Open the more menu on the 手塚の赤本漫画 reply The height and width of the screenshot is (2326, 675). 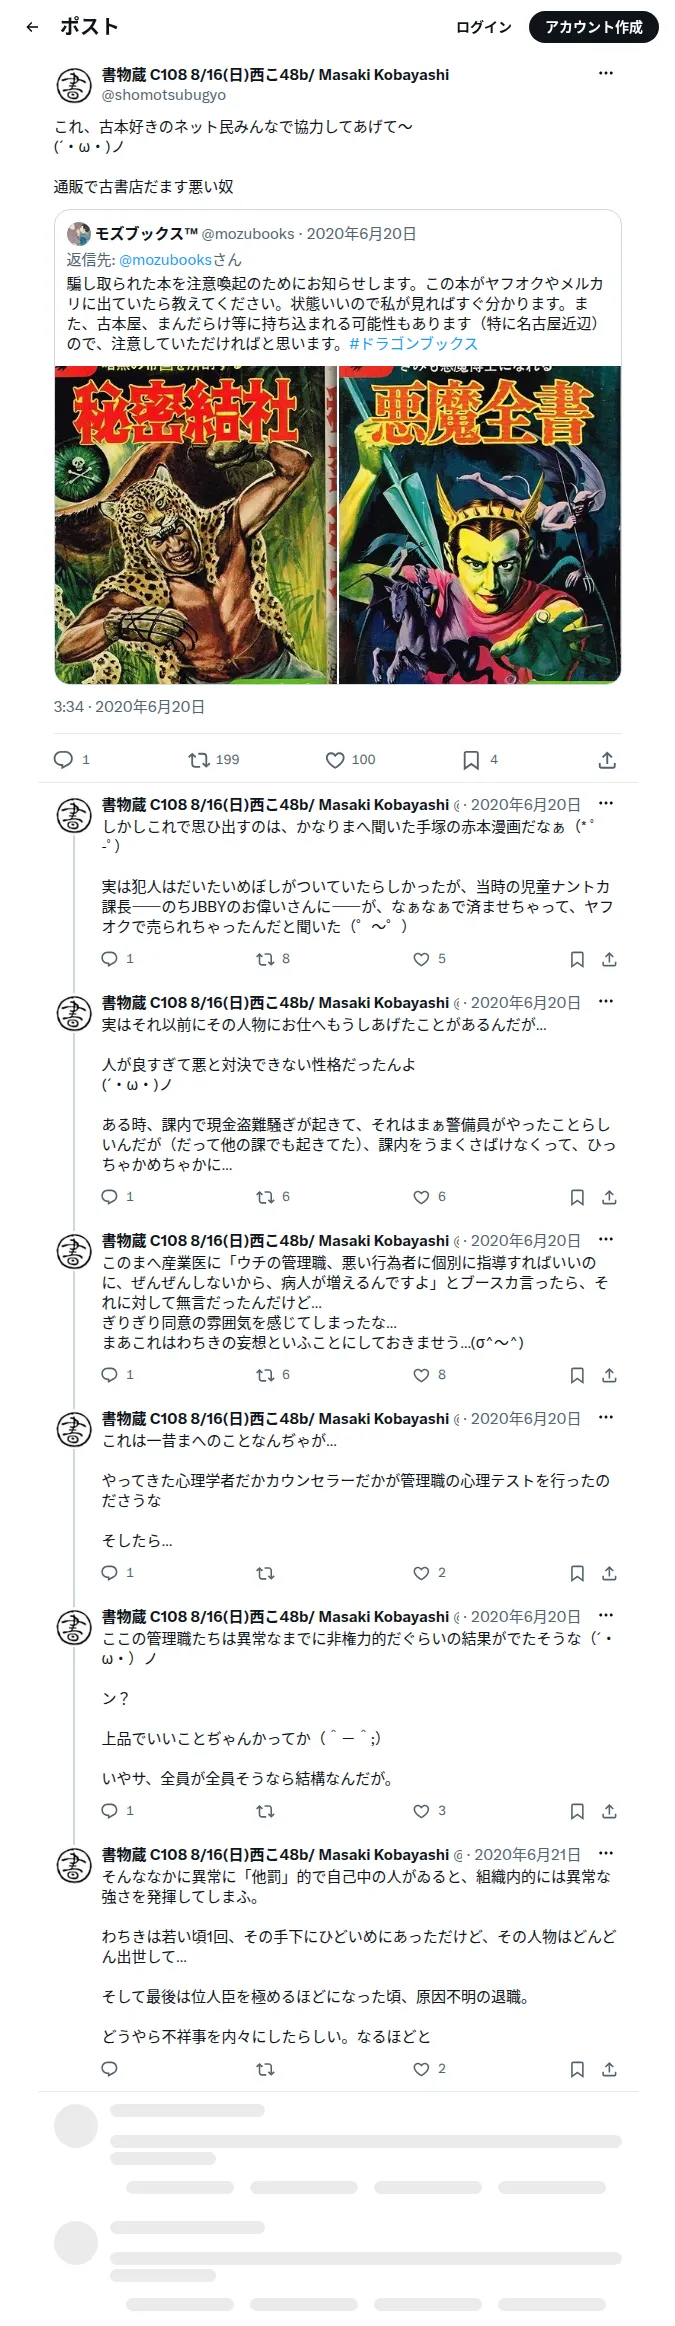point(605,804)
